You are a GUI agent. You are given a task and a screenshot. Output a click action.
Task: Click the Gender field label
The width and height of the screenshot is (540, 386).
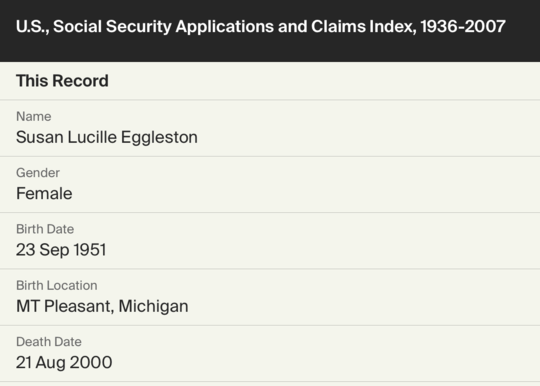pos(38,173)
